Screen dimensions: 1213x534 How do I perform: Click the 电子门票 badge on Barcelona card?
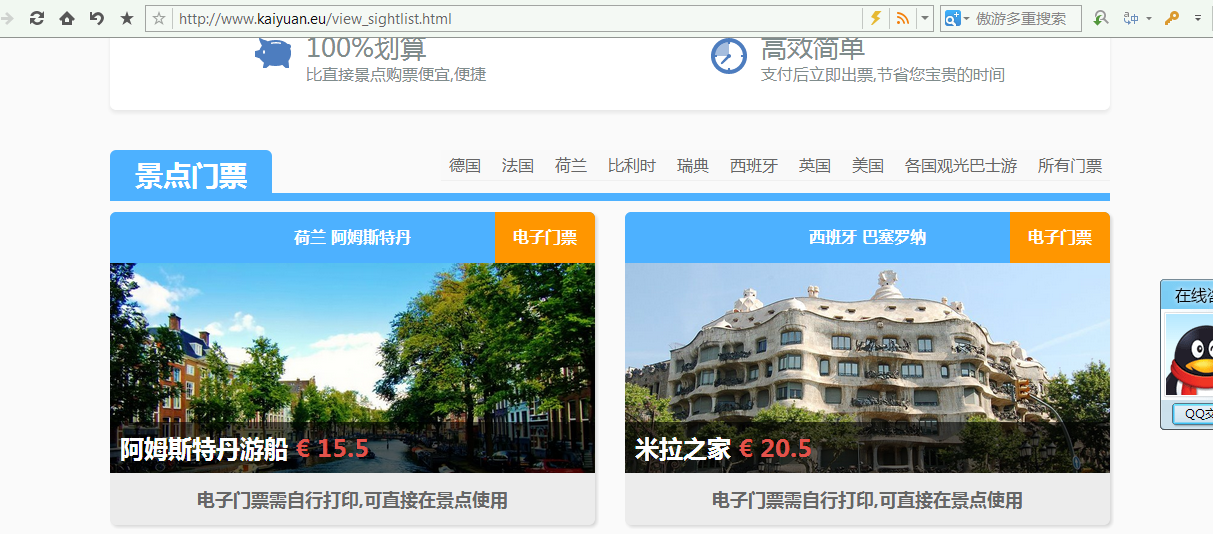1060,237
